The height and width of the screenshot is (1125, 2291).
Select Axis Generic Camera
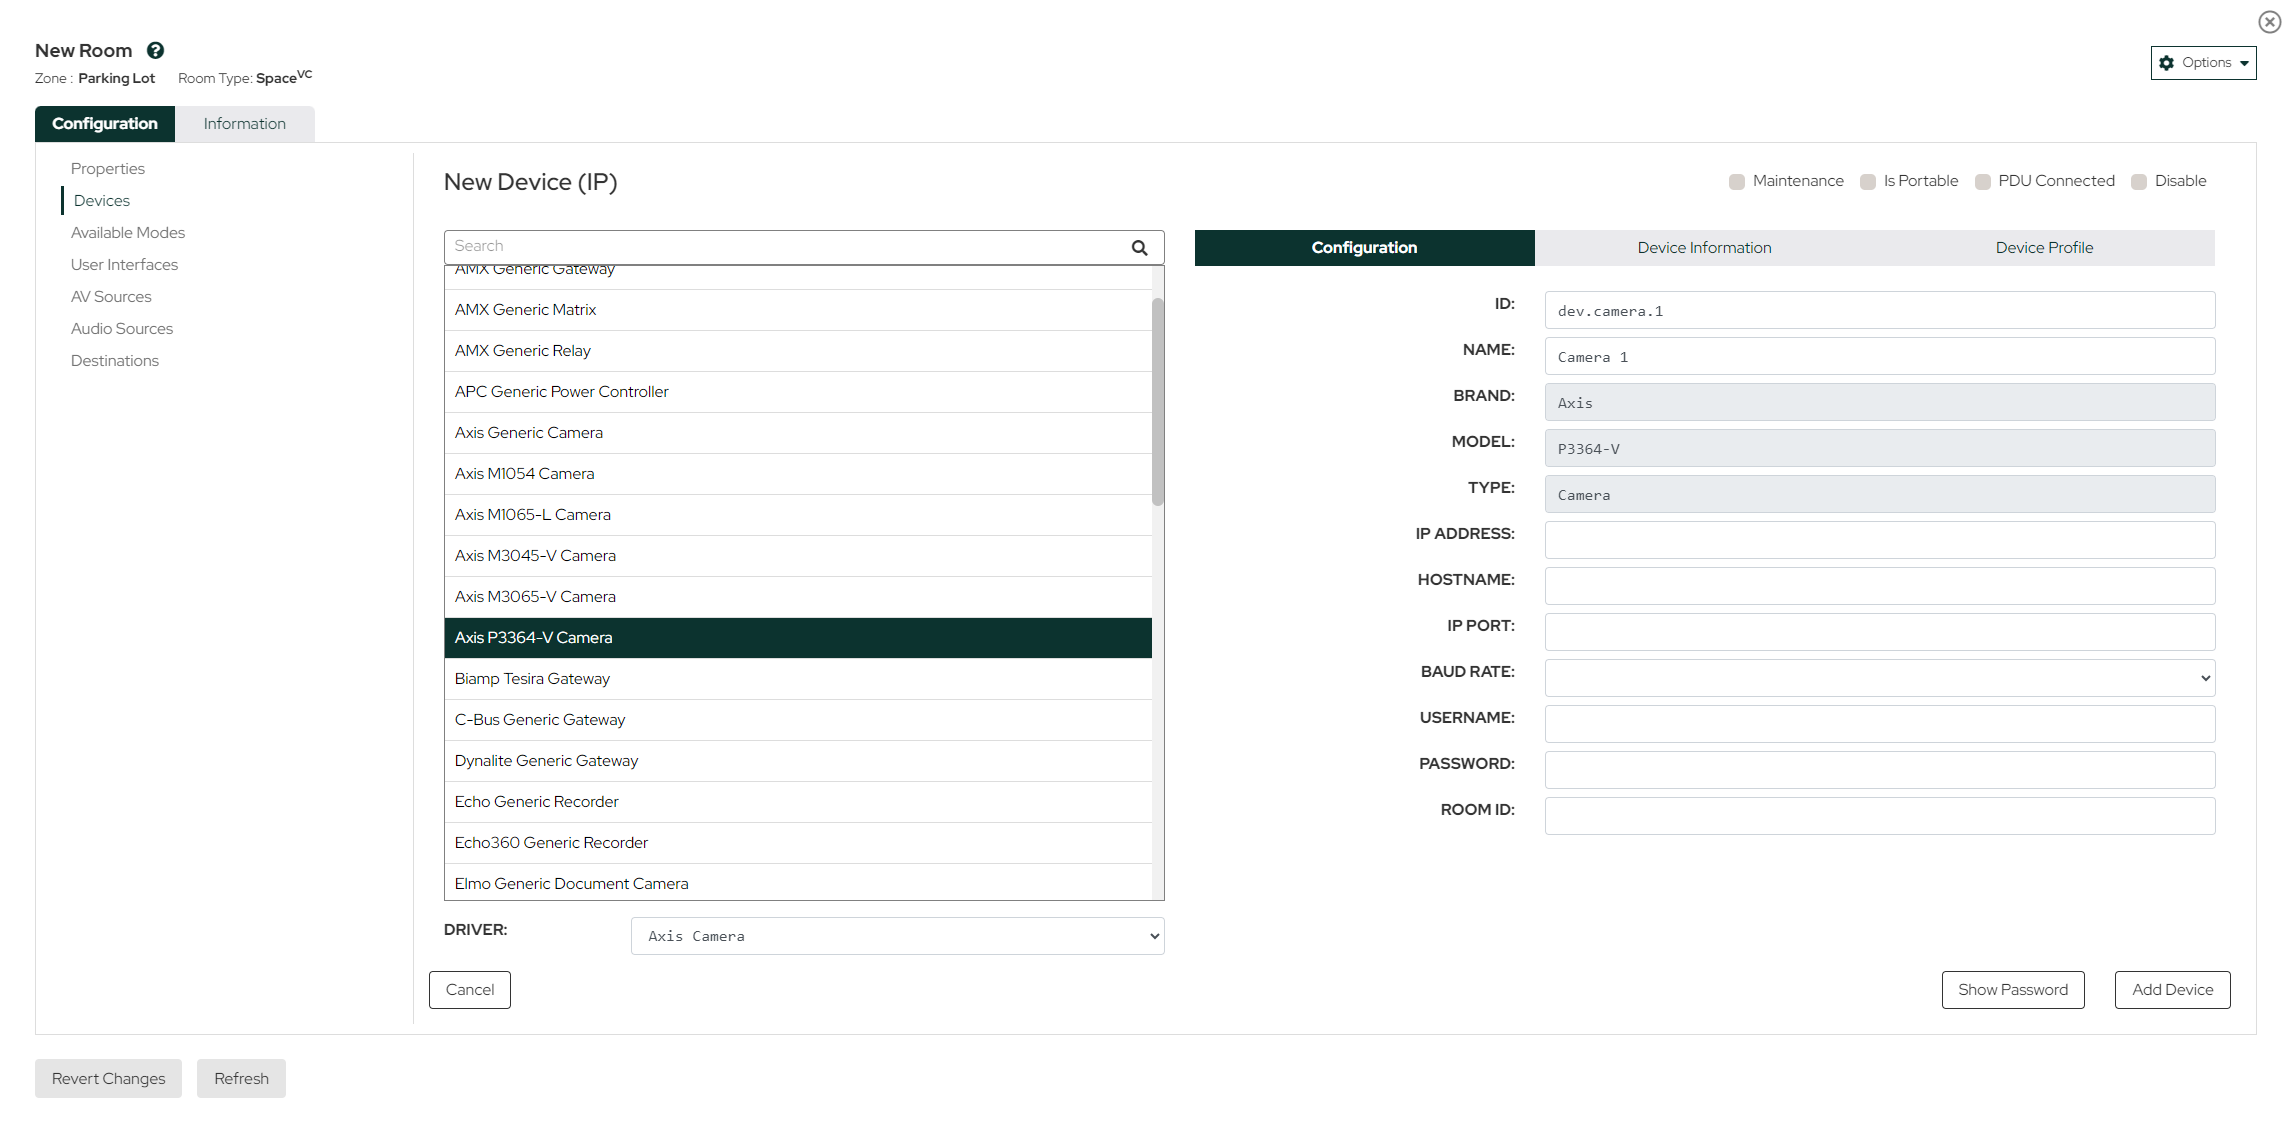[x=798, y=433]
